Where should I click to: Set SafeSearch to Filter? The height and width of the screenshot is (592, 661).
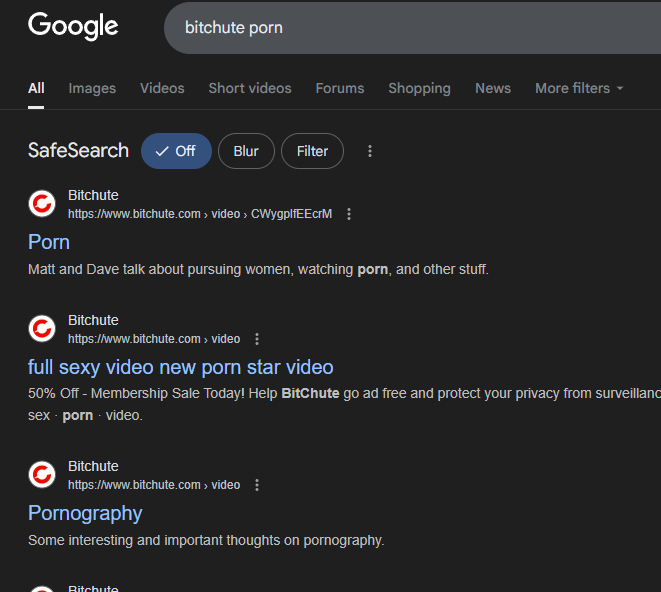[312, 151]
